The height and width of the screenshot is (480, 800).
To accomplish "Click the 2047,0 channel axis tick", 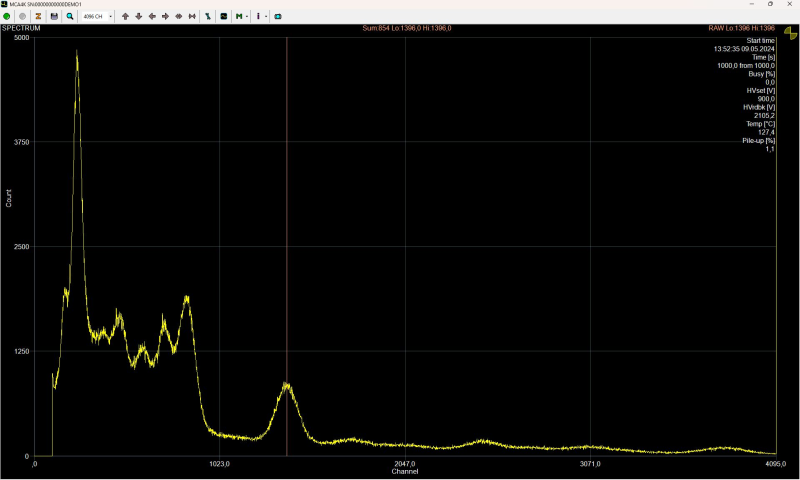I will click(405, 464).
